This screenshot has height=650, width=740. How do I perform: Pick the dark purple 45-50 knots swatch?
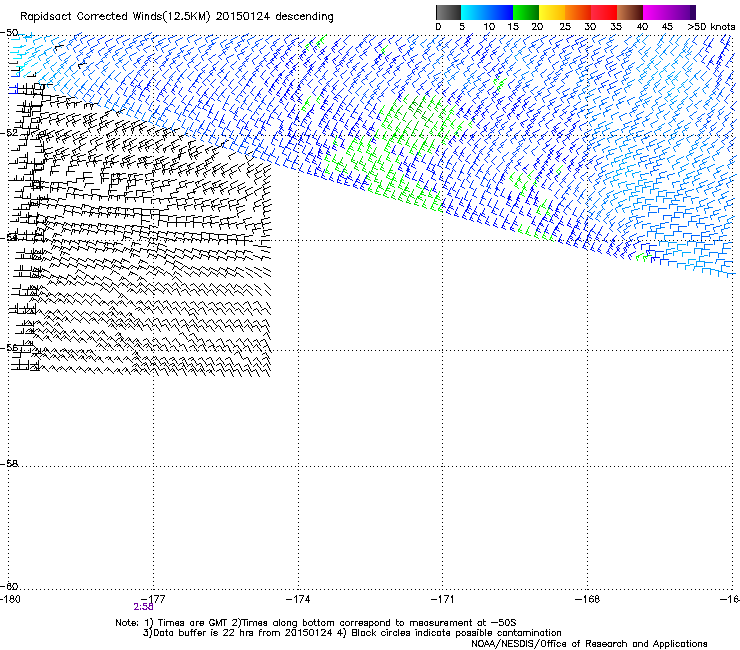pyautogui.click(x=682, y=12)
